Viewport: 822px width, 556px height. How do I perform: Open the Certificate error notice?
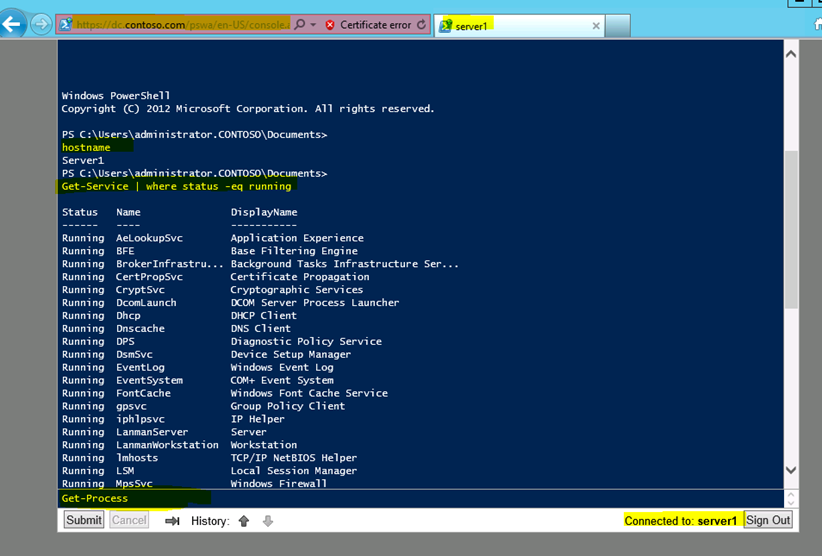[x=375, y=25]
